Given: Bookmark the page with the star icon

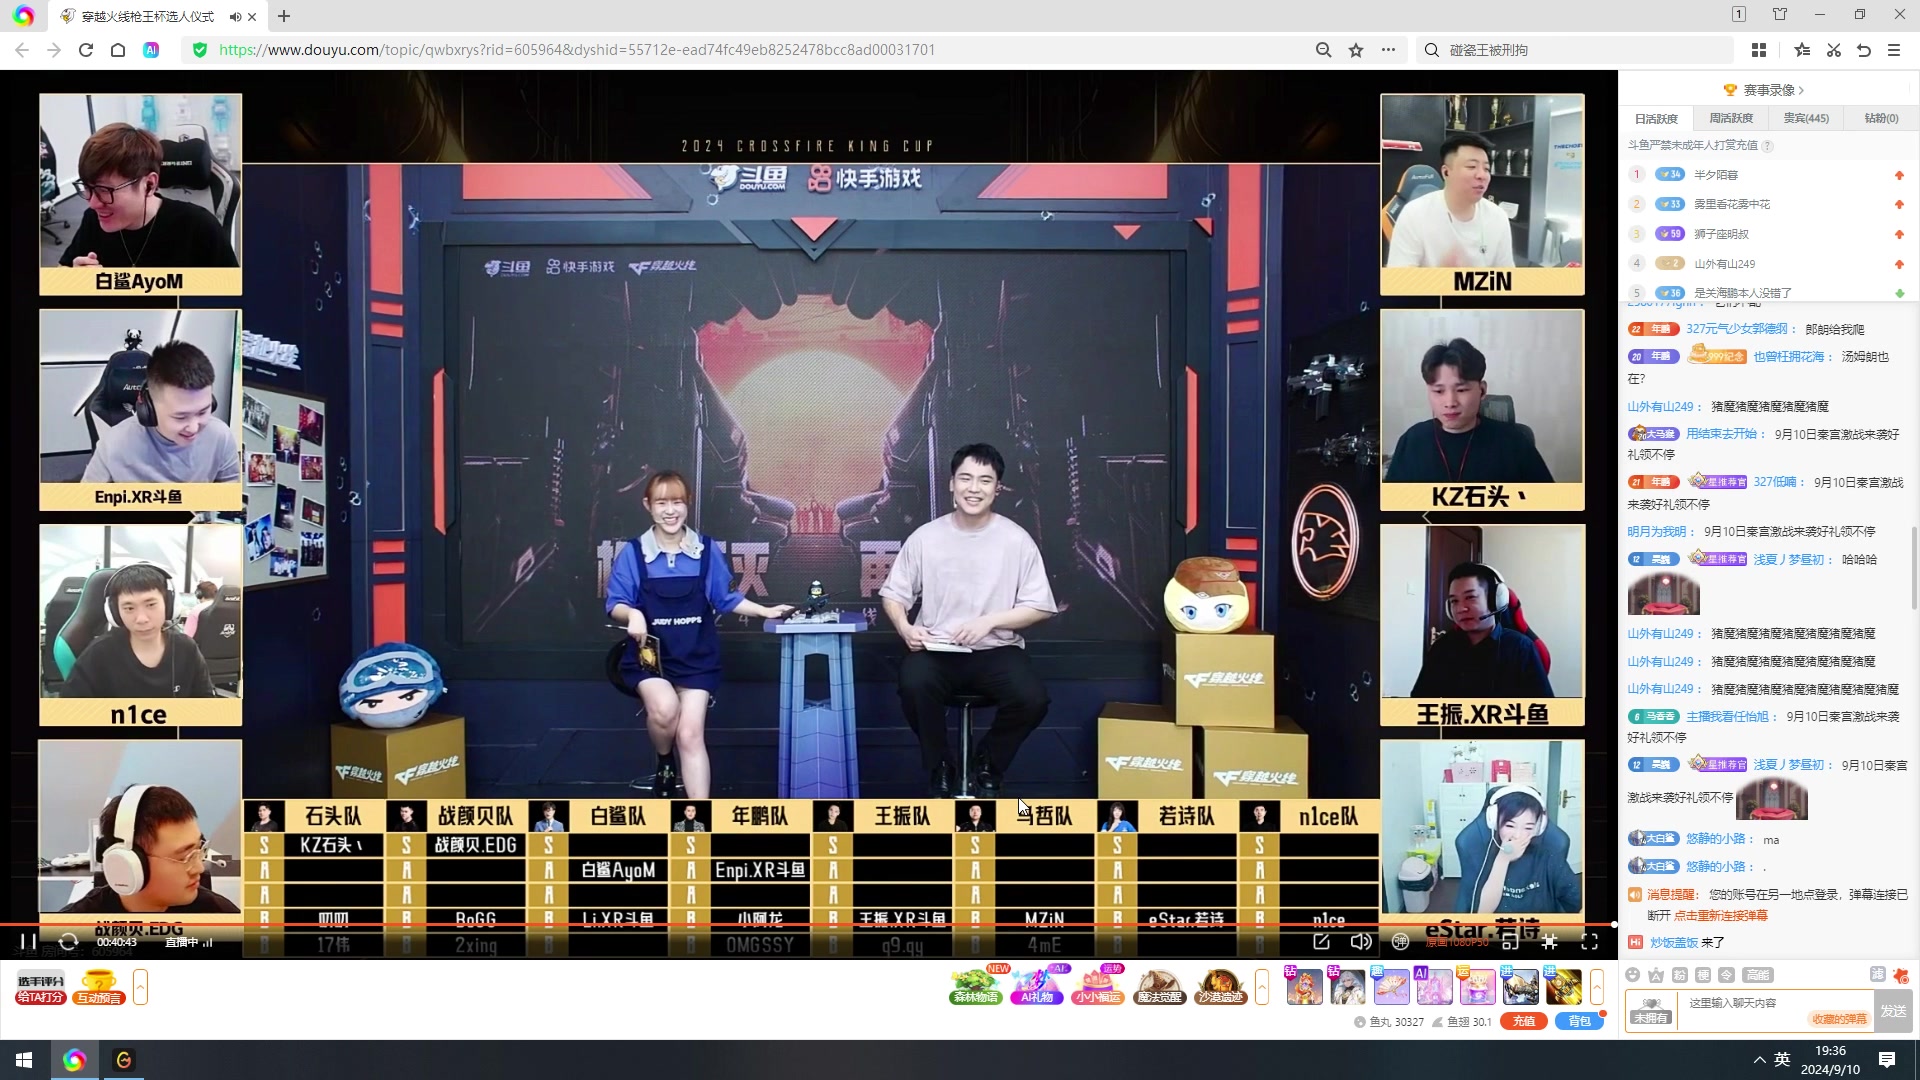Looking at the screenshot, I should pos(1356,50).
